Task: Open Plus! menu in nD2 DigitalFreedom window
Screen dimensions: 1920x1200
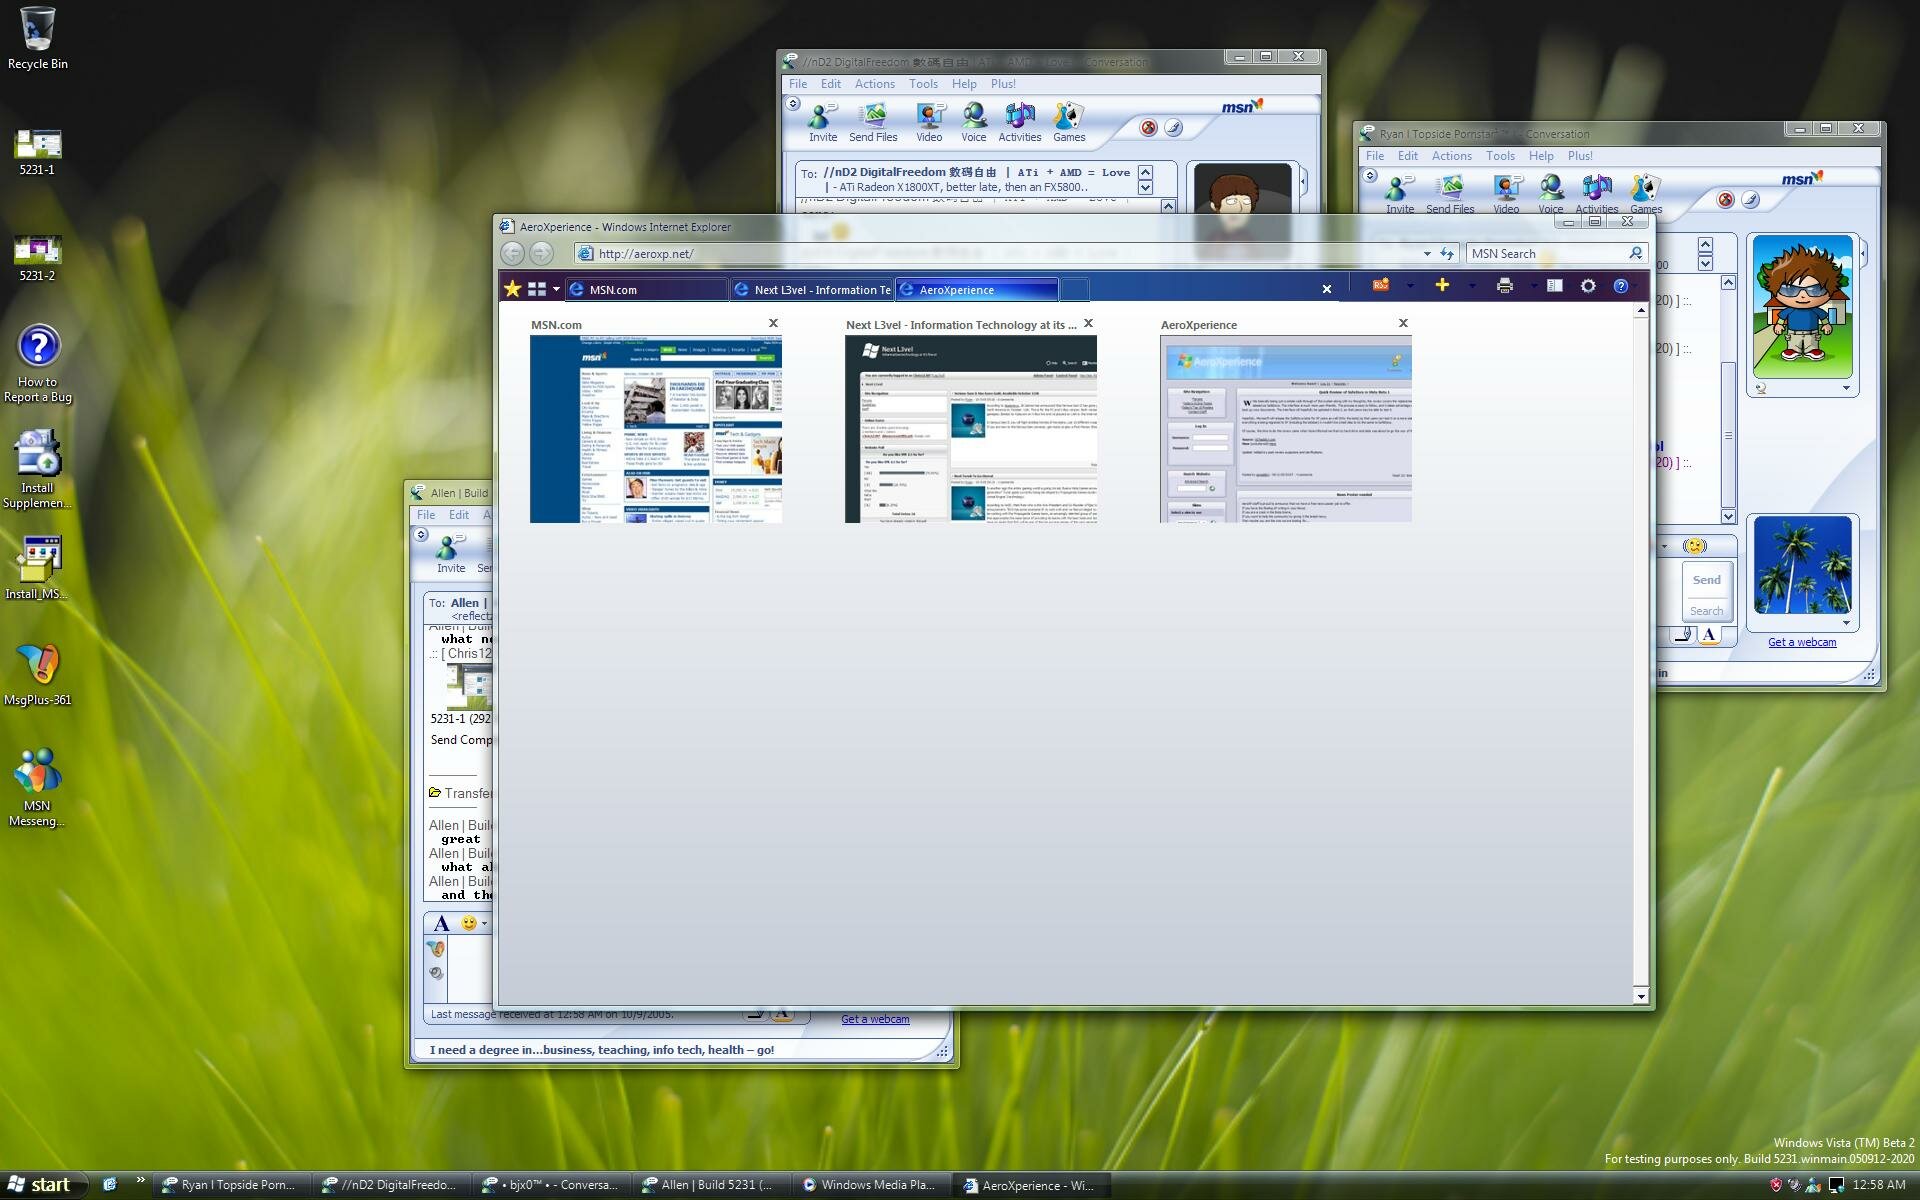Action: click(x=1003, y=84)
